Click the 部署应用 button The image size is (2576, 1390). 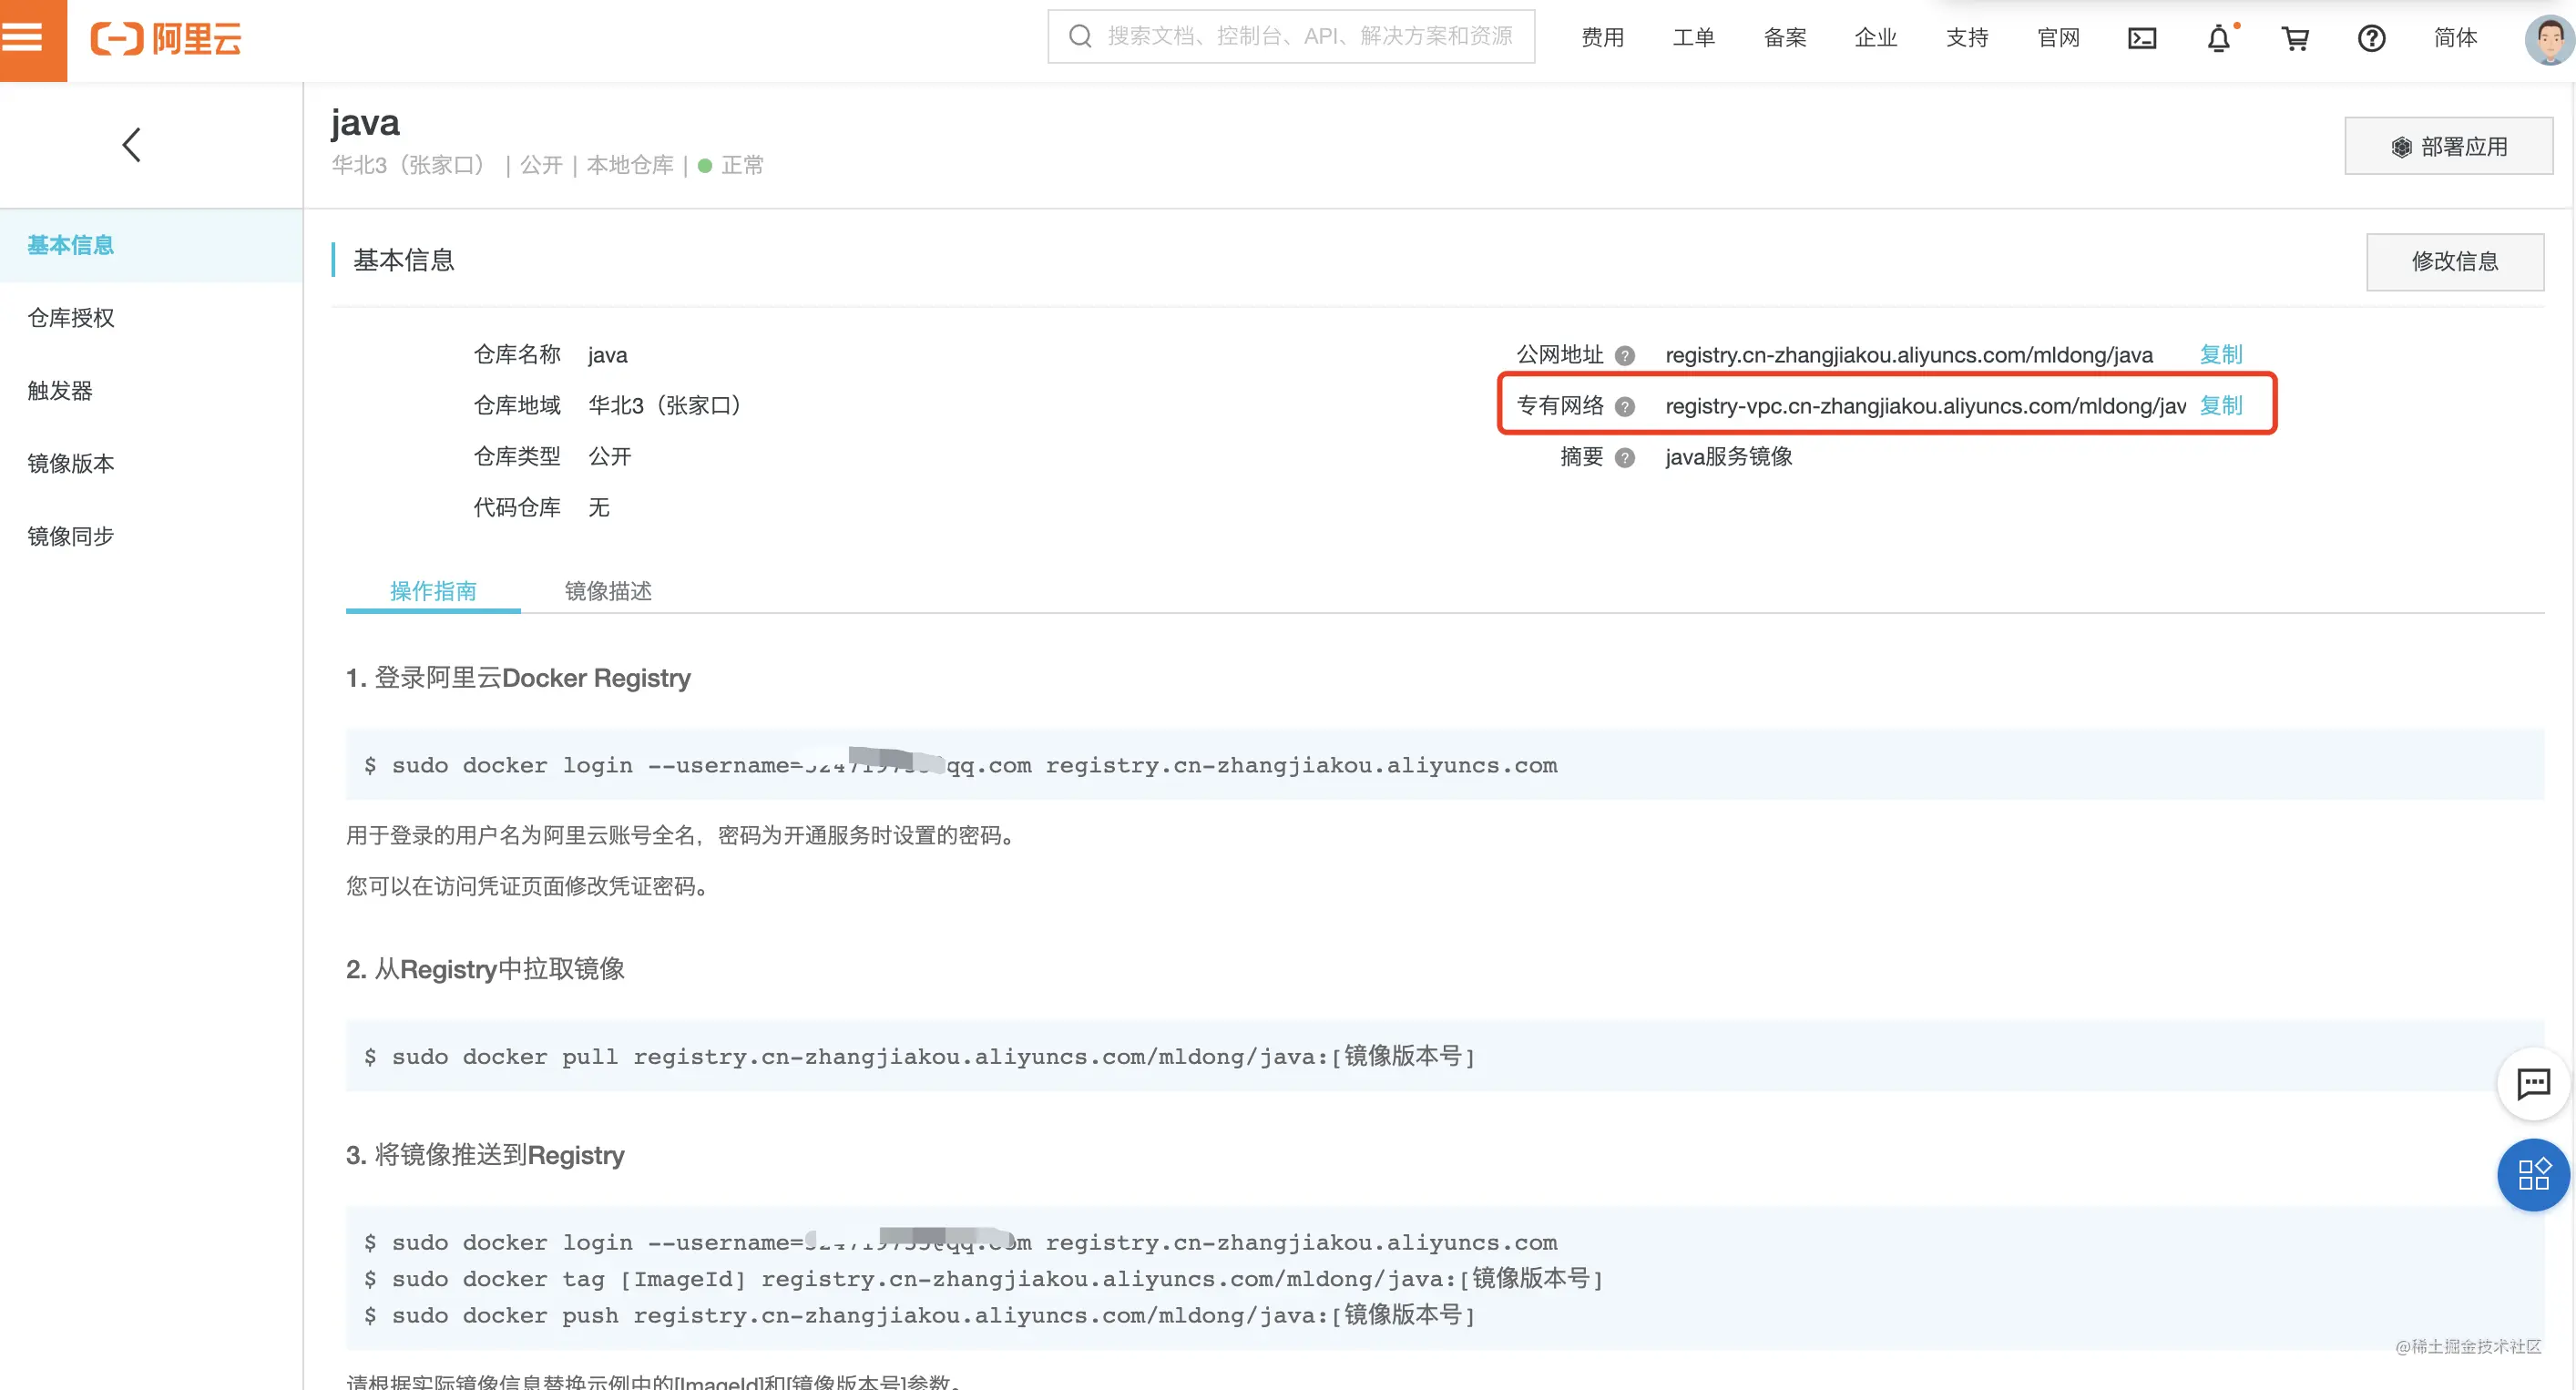point(2448,146)
